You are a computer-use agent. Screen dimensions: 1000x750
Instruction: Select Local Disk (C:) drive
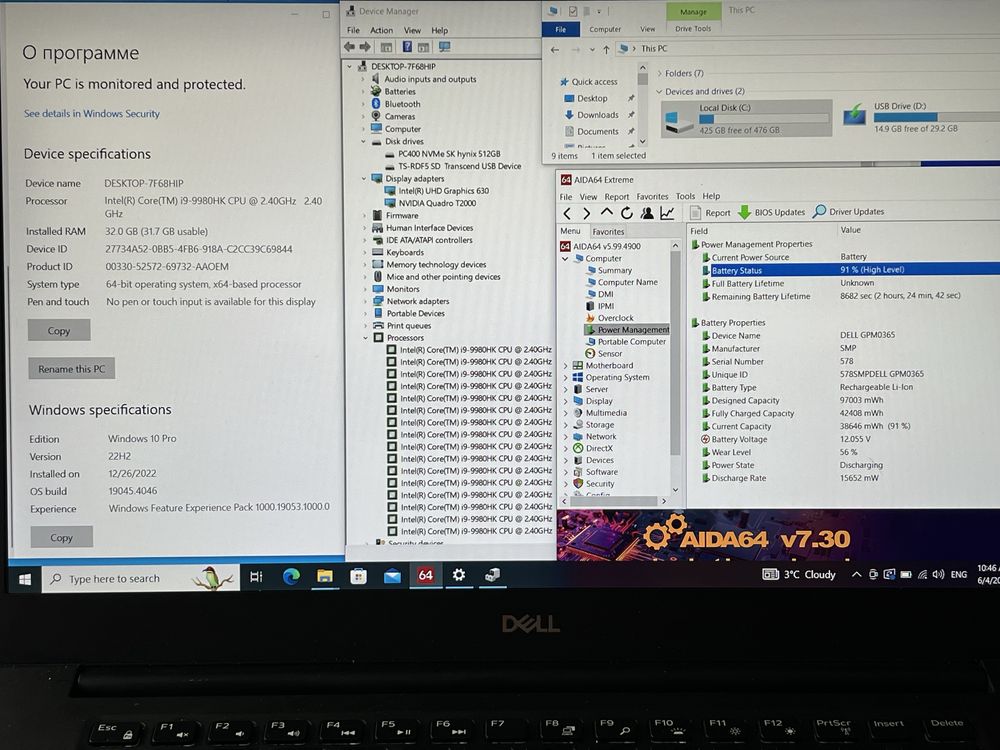click(x=746, y=119)
